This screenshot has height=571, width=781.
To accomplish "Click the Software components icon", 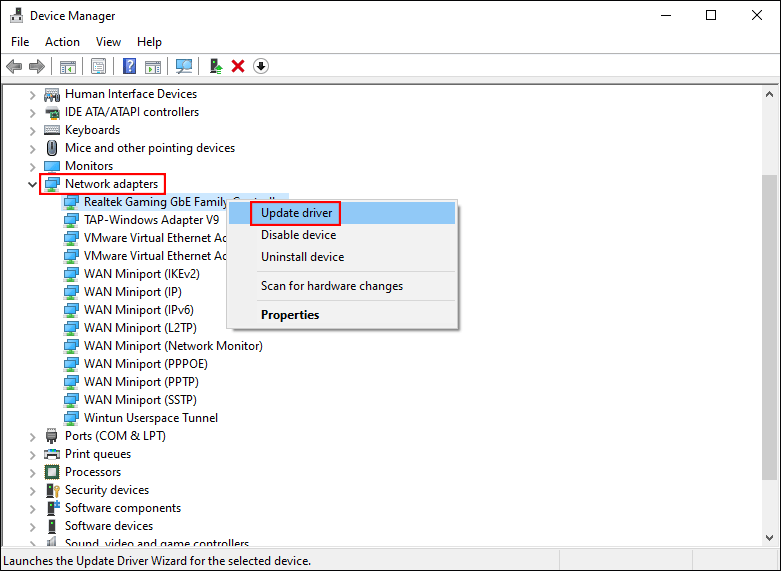I will click(x=52, y=508).
